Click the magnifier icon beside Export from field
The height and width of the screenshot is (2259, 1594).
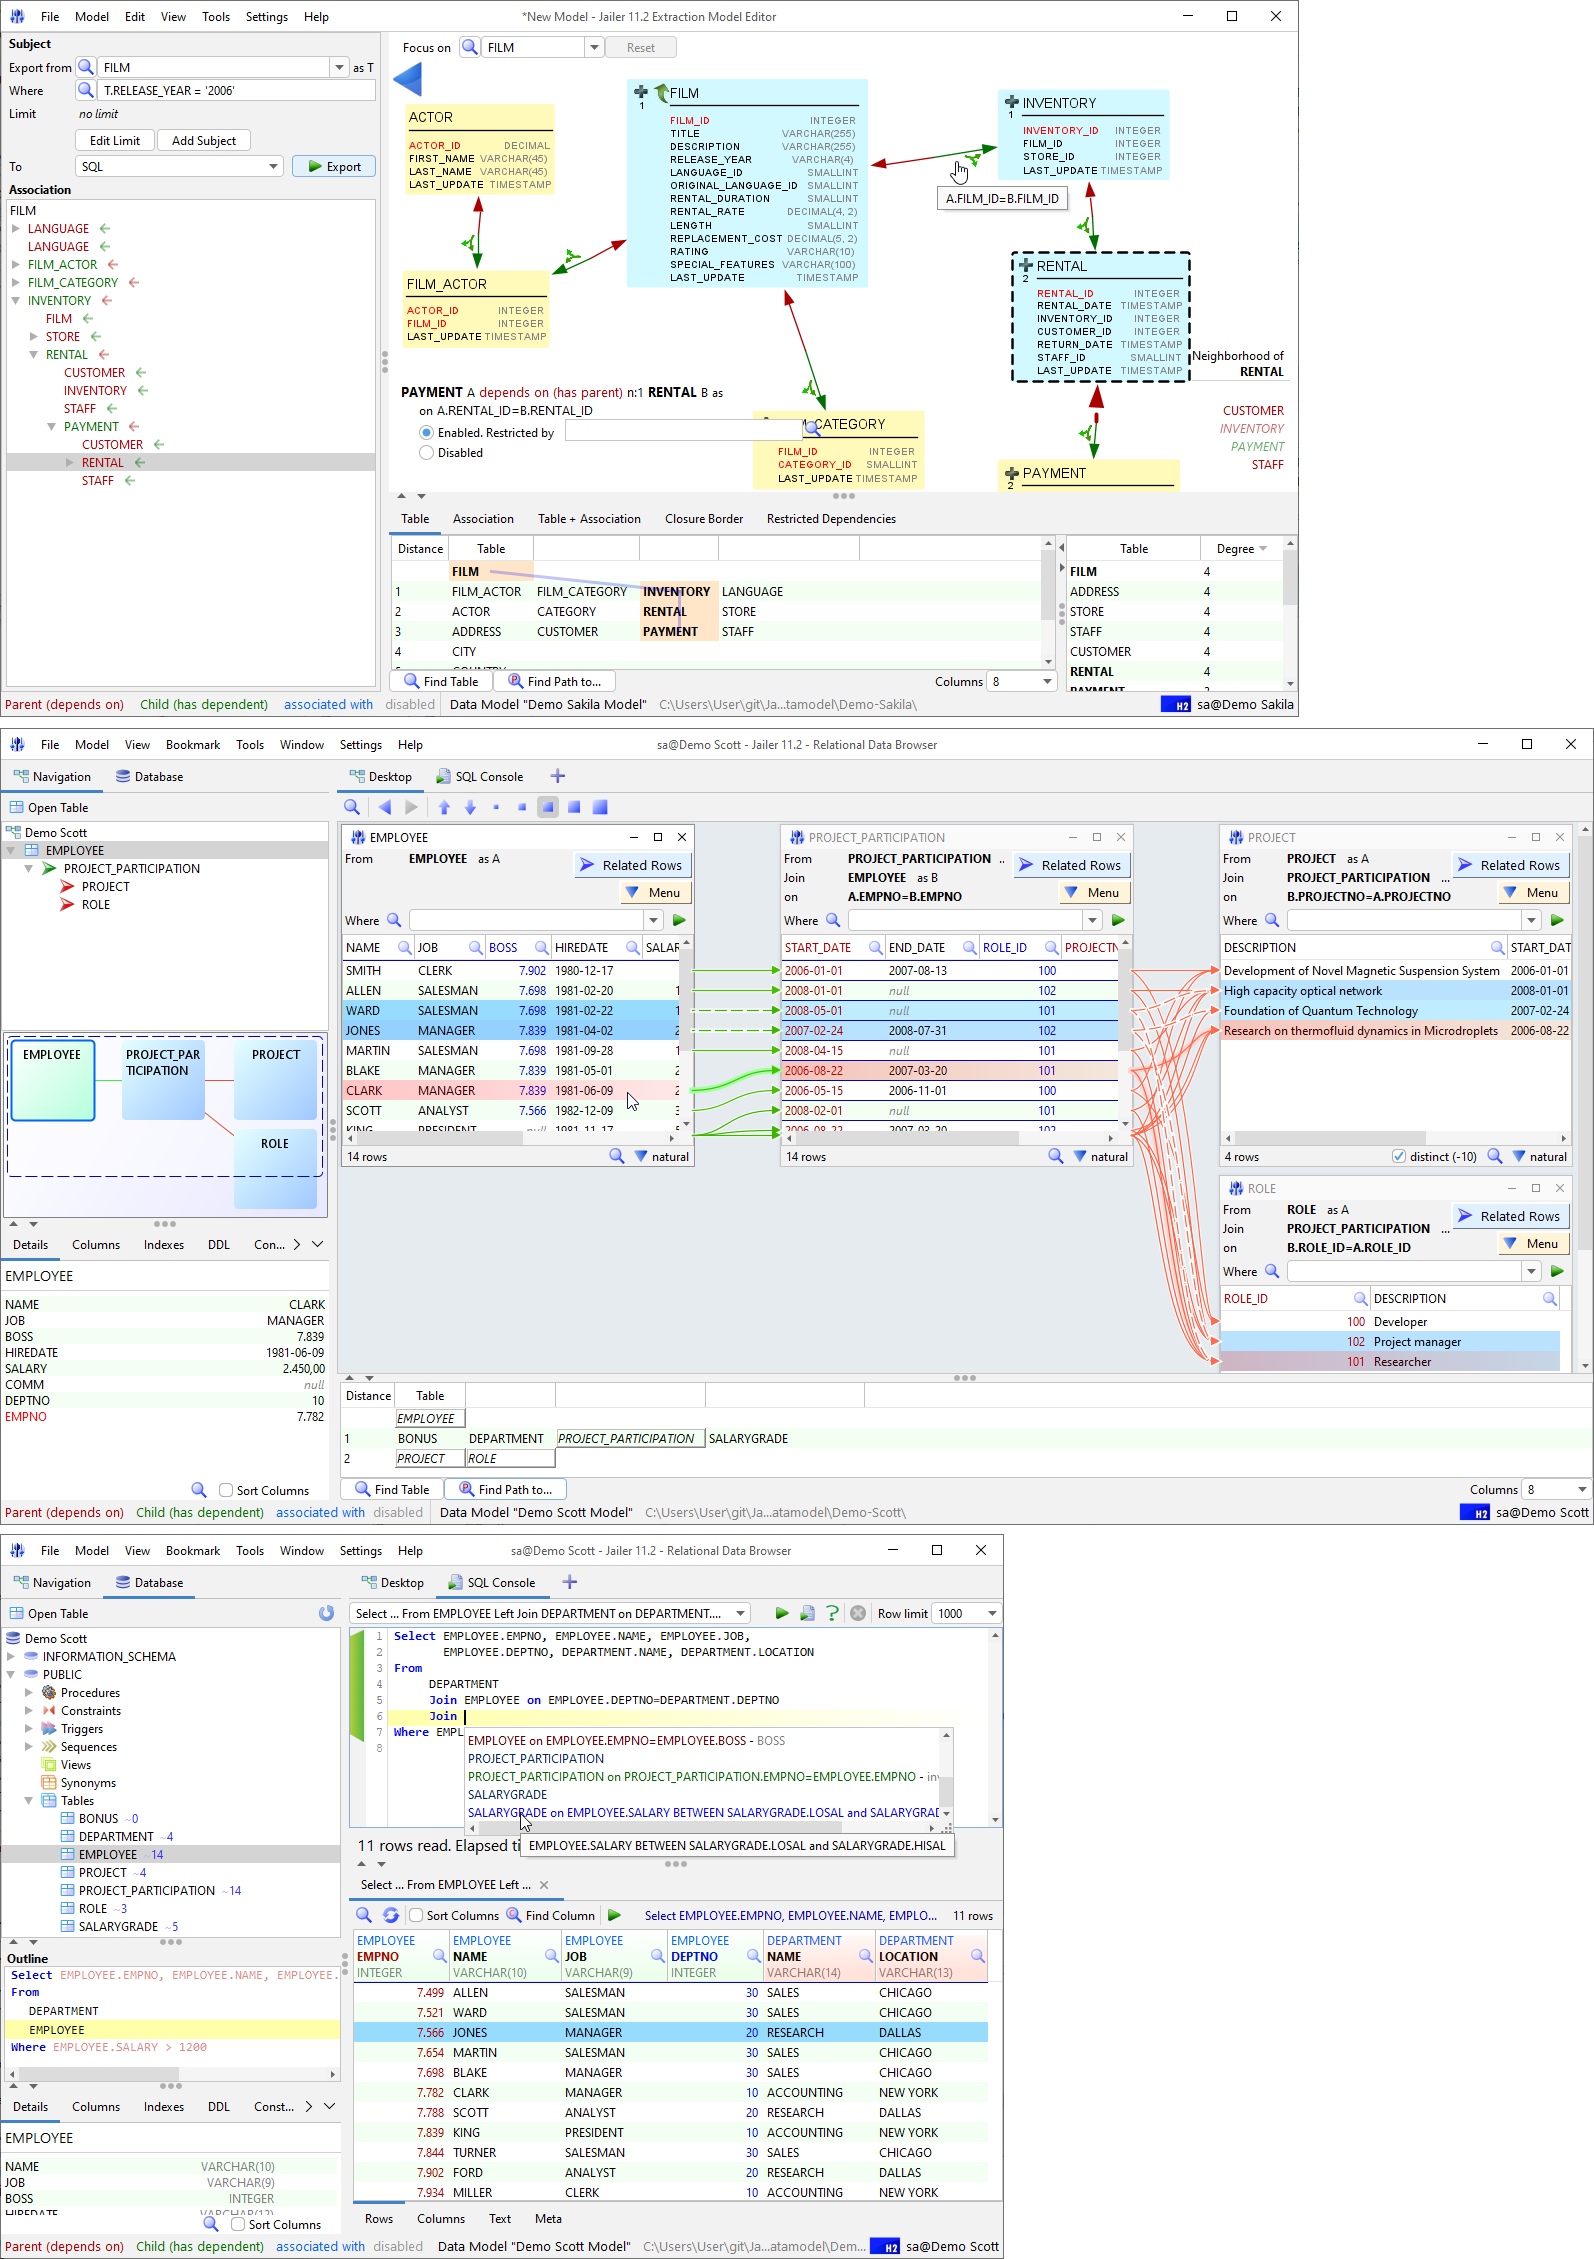point(87,67)
